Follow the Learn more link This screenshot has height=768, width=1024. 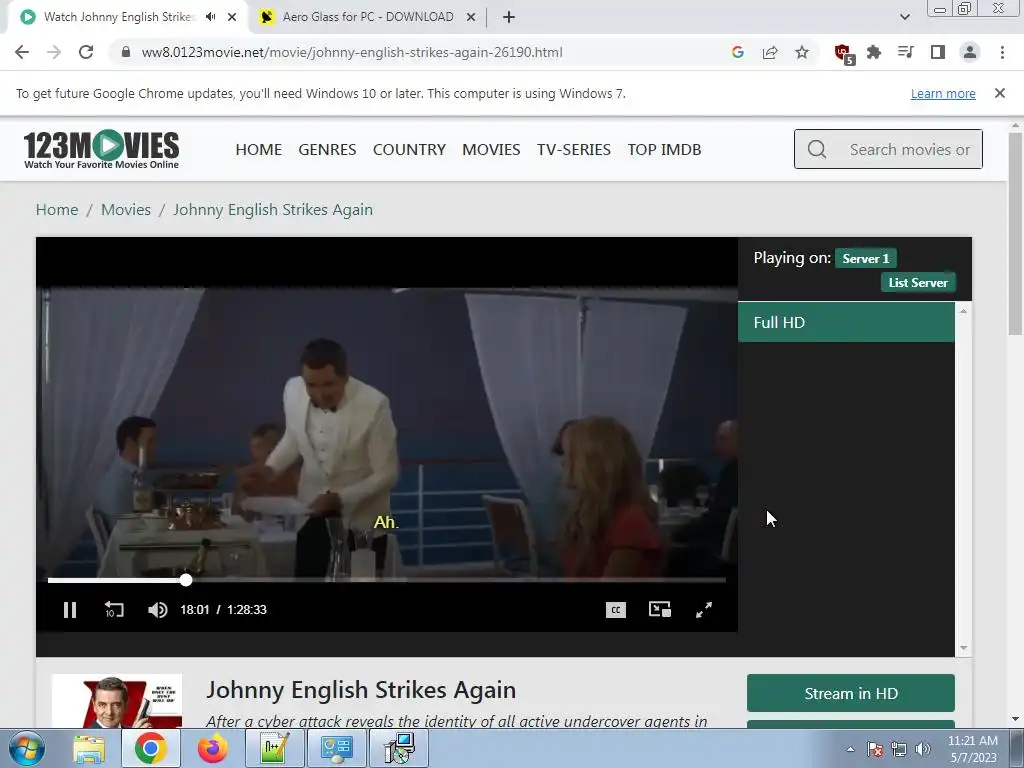[943, 93]
